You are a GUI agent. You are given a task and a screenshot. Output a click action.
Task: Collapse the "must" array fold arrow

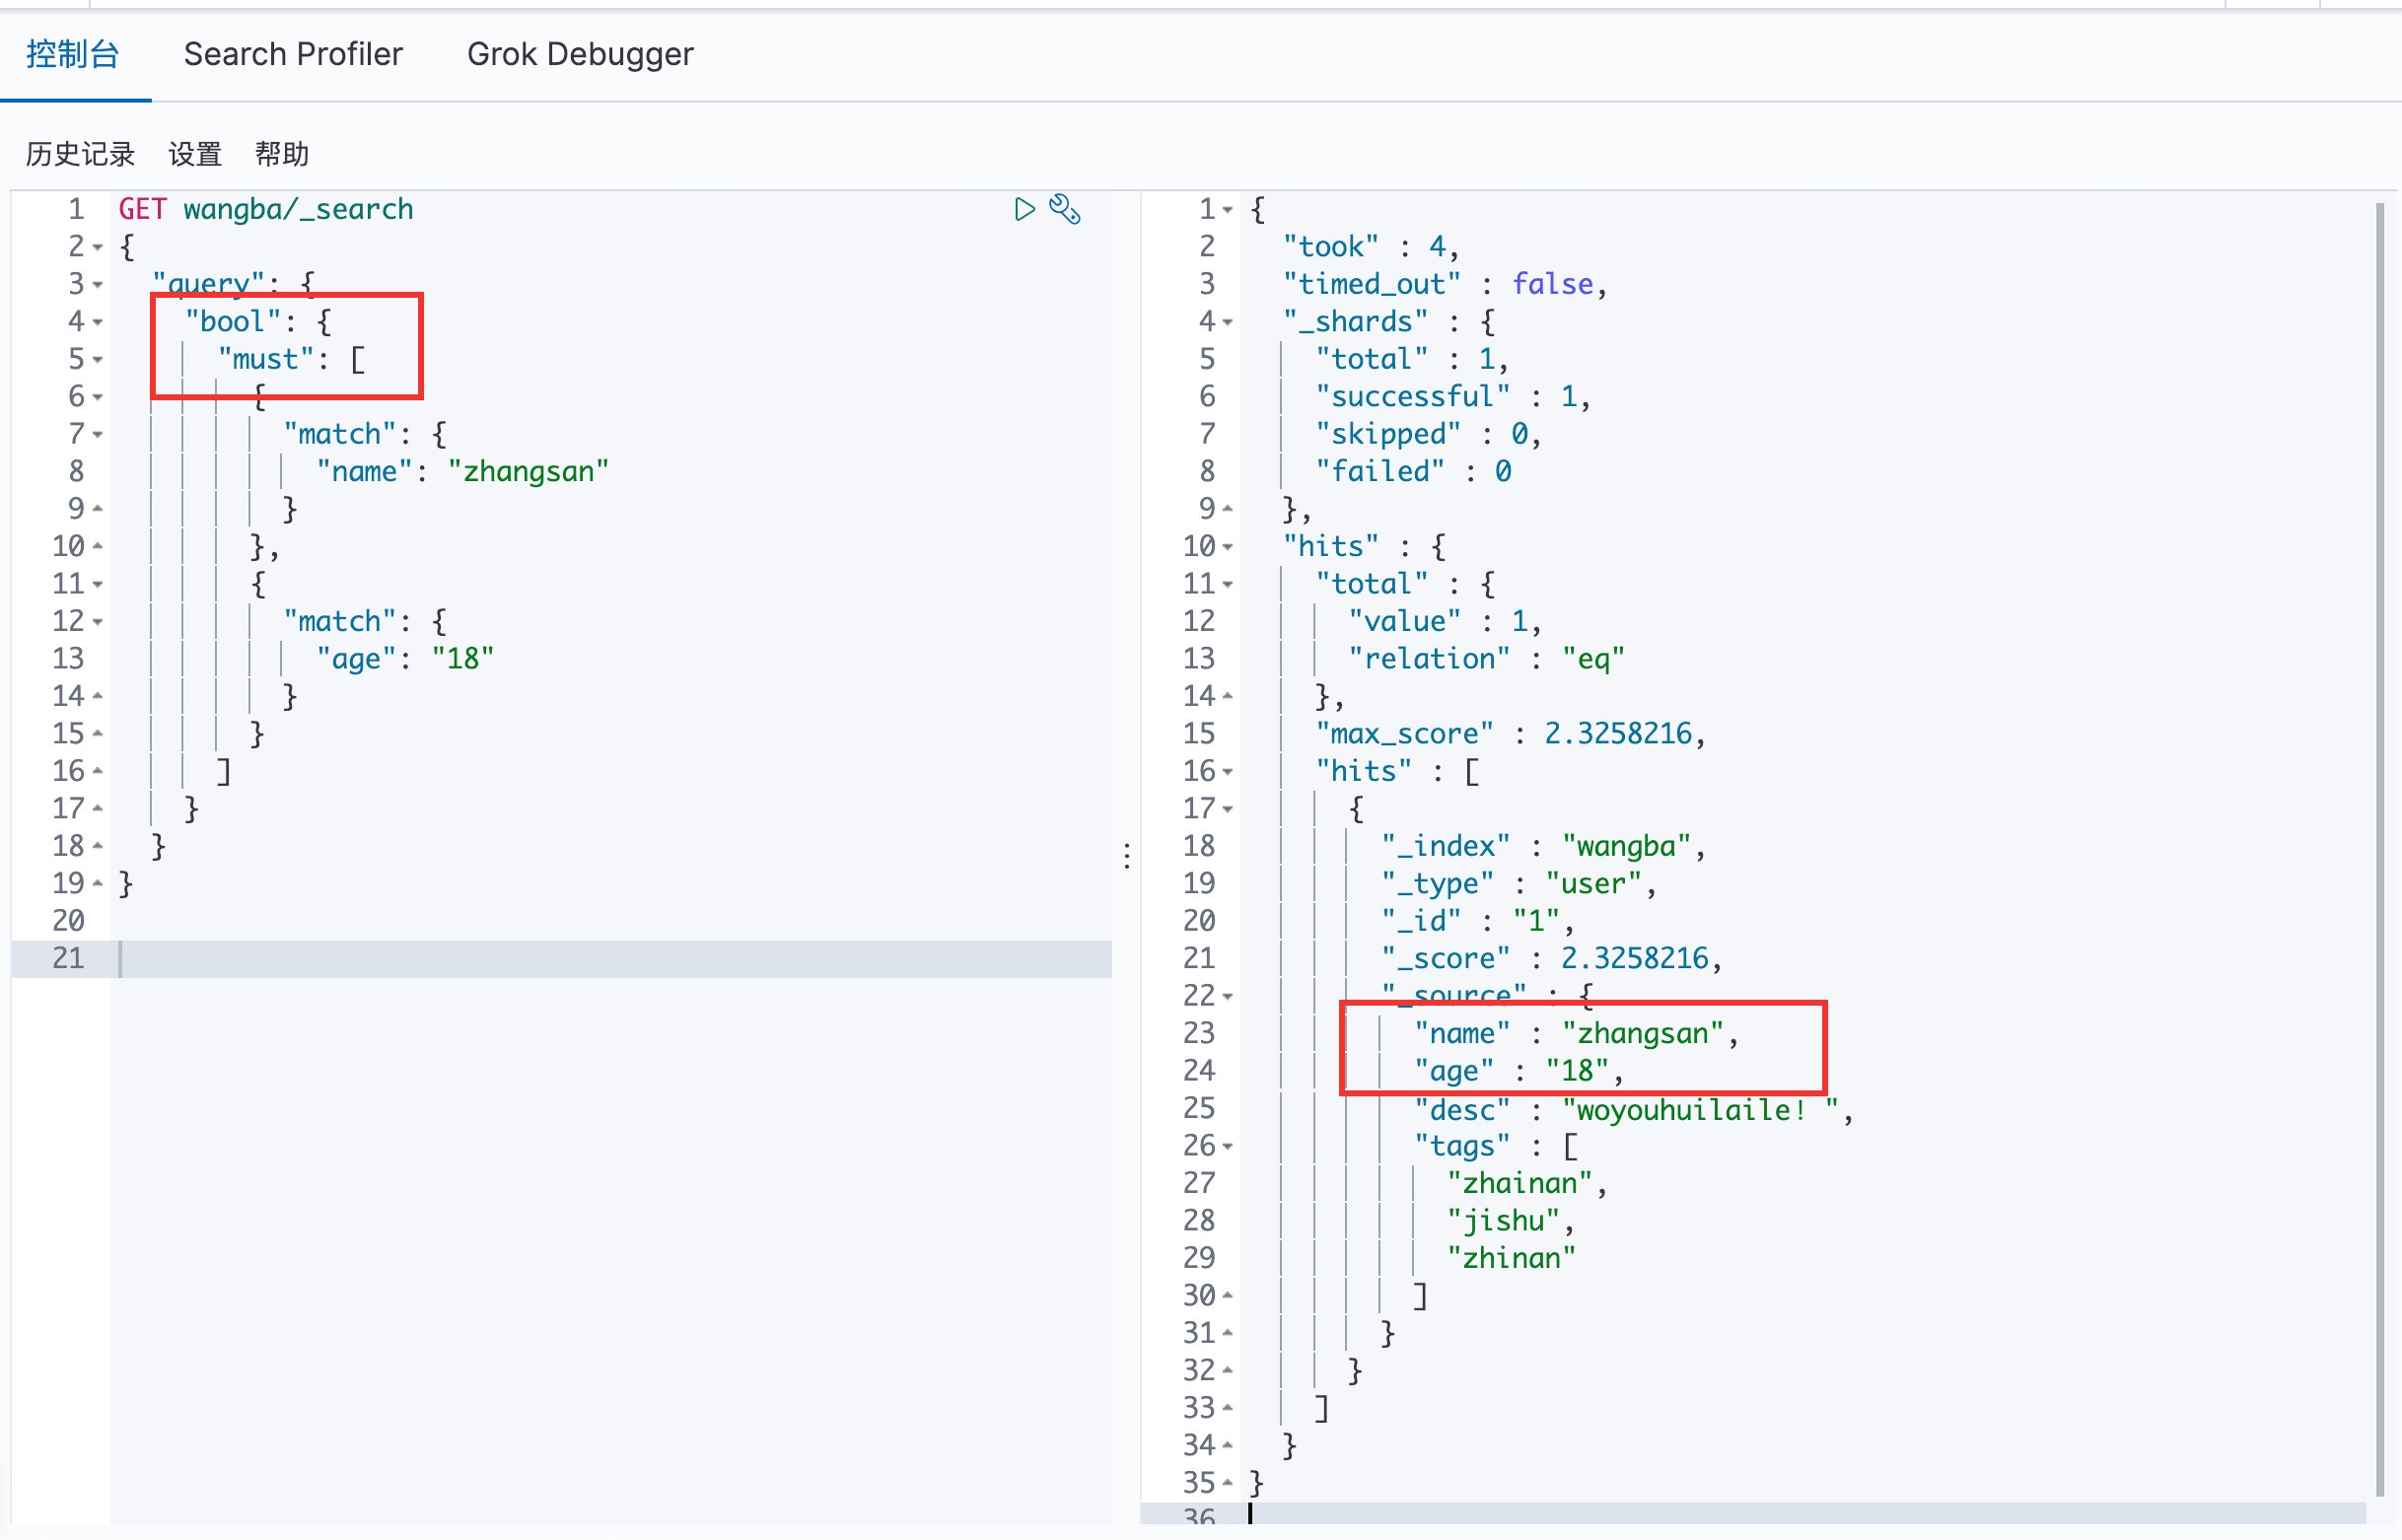click(98, 359)
